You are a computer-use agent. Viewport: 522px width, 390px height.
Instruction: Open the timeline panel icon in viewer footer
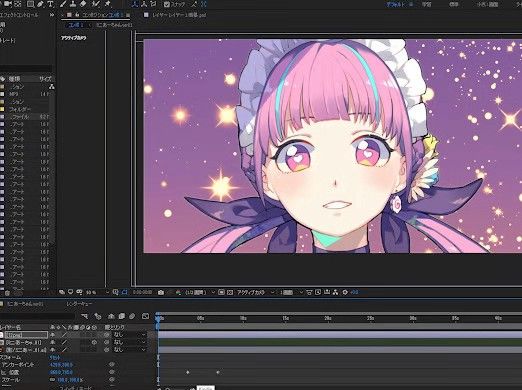(327, 292)
